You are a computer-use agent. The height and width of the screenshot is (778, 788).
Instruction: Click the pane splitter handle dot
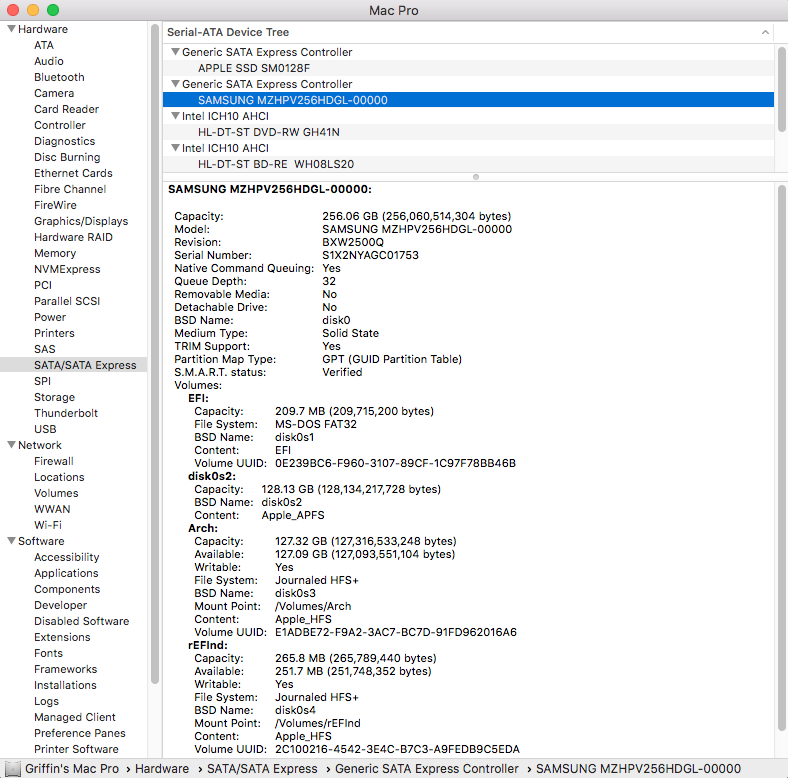coord(476,177)
